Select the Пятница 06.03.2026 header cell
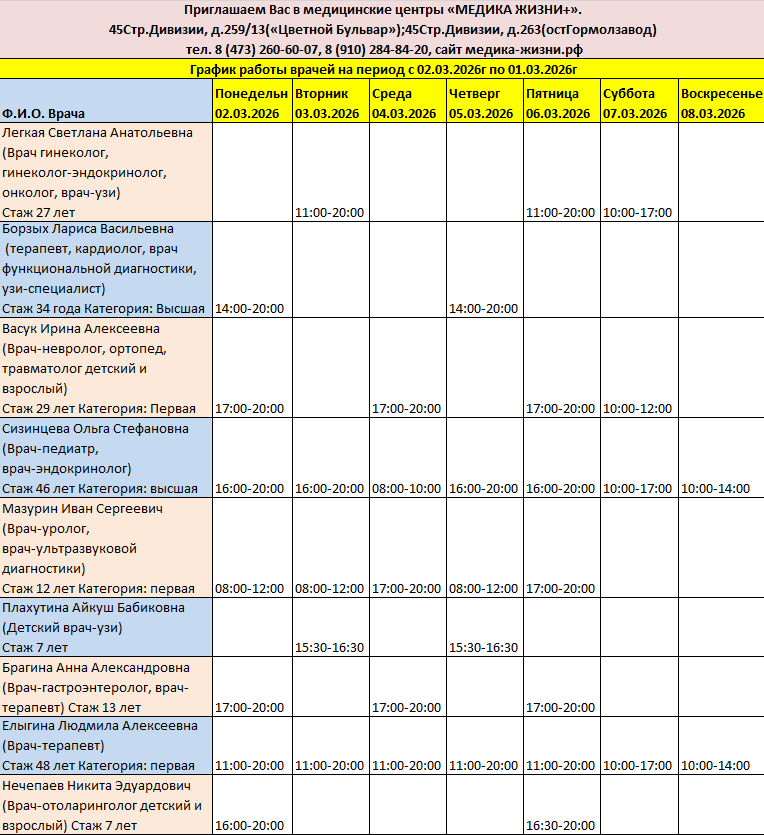Image resolution: width=764 pixels, height=835 pixels. tap(561, 102)
